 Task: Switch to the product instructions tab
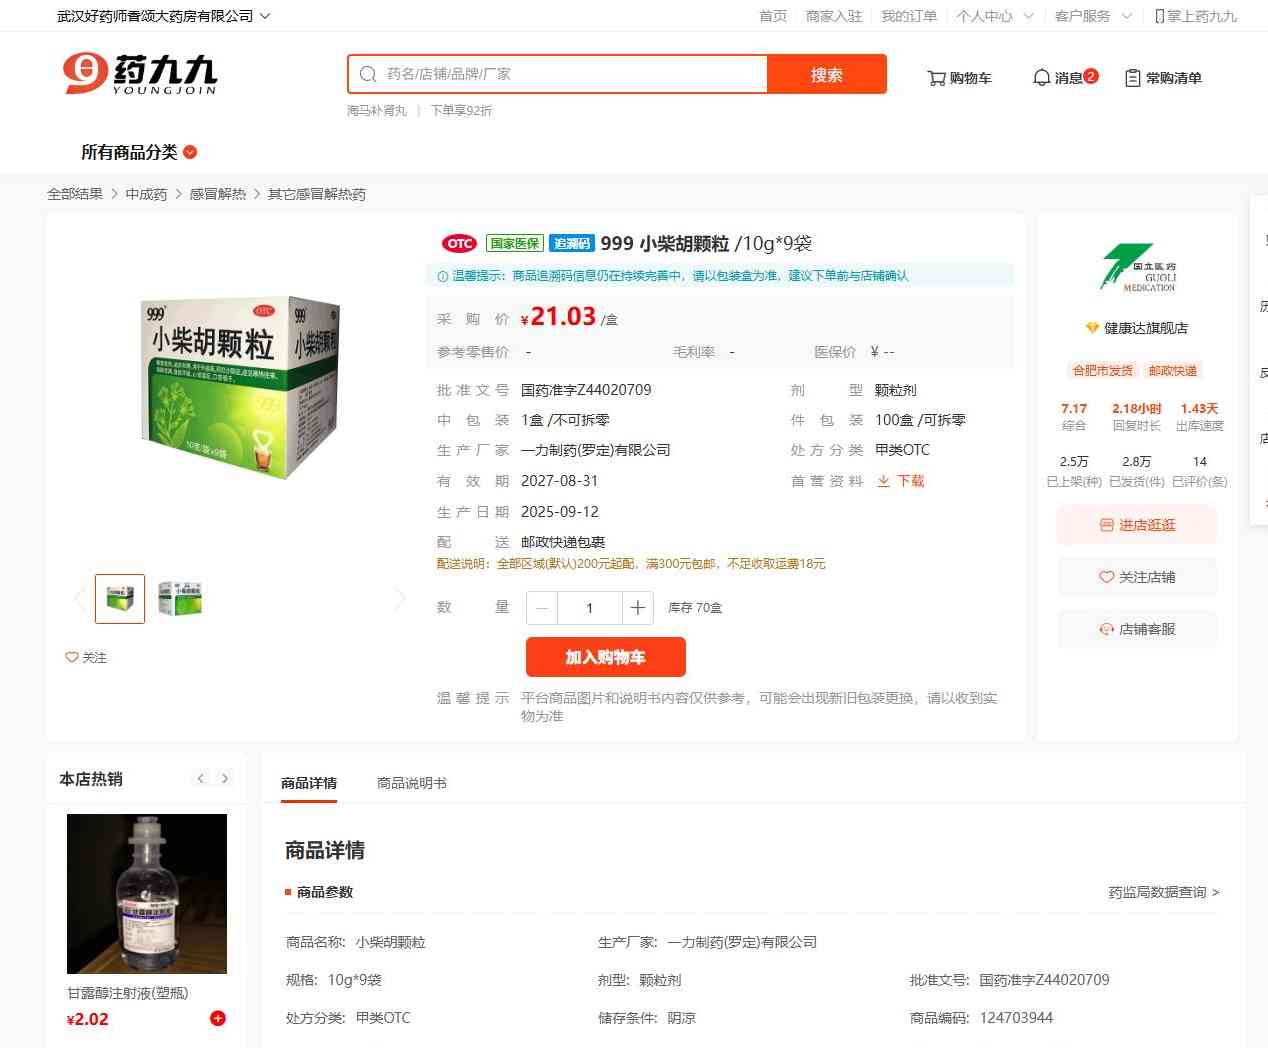[x=412, y=783]
